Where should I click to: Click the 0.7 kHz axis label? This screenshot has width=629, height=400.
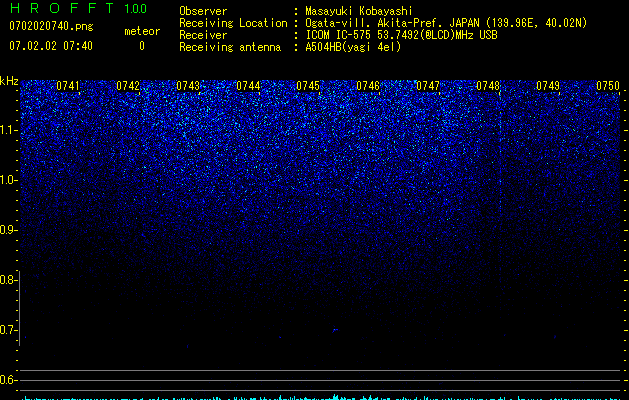coord(9,330)
